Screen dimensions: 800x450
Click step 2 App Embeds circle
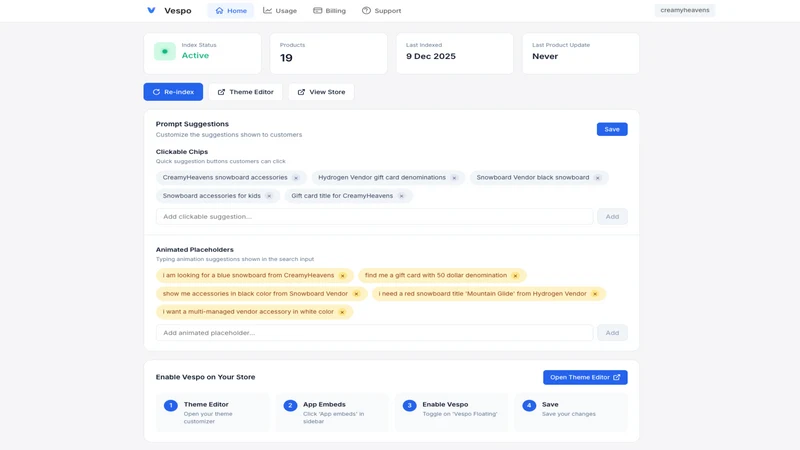[x=290, y=406]
